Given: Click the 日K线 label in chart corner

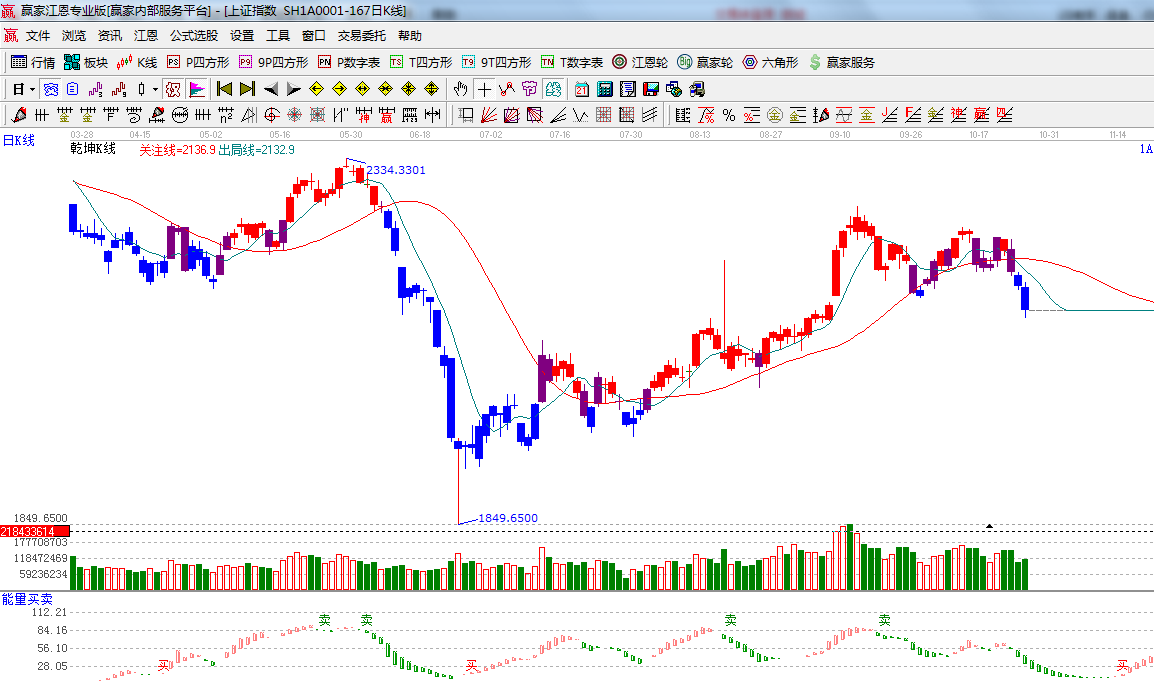Looking at the screenshot, I should click(18, 141).
